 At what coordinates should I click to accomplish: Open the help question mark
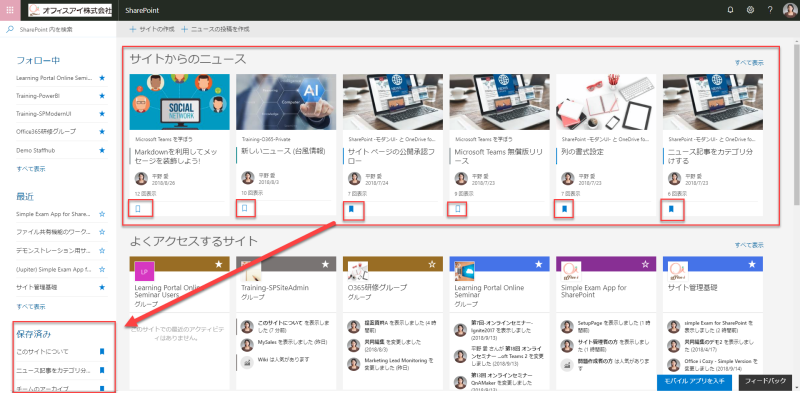pos(770,10)
